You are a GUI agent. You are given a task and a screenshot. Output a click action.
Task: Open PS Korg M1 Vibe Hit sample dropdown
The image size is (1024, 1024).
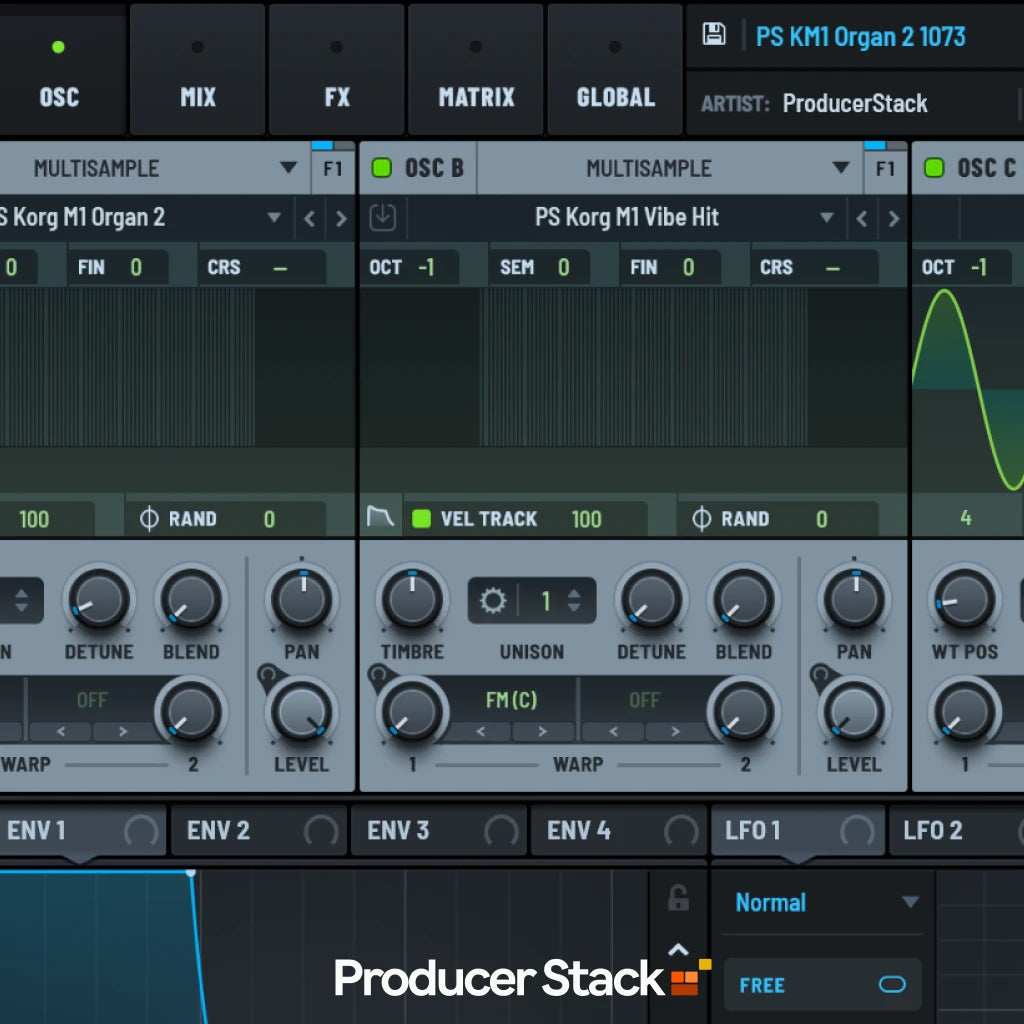point(827,217)
